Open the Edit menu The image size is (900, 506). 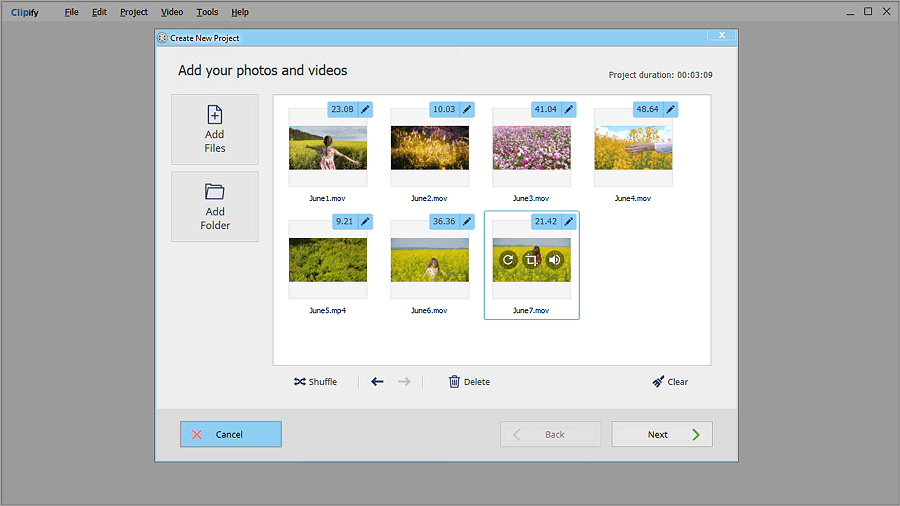(x=99, y=12)
